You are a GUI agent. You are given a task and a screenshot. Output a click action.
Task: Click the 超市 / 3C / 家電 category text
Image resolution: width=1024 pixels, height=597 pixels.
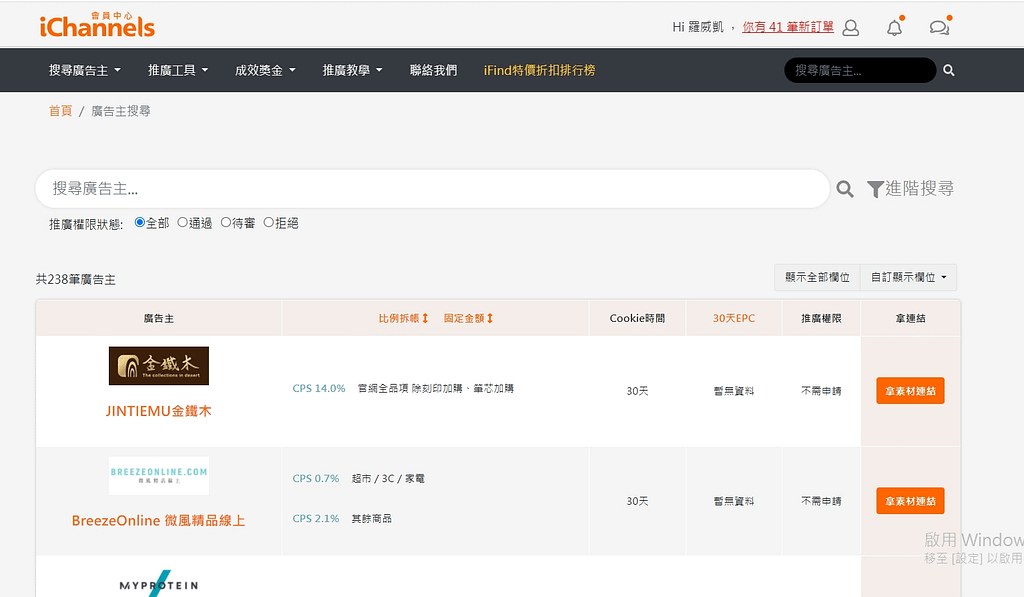pyautogui.click(x=388, y=478)
